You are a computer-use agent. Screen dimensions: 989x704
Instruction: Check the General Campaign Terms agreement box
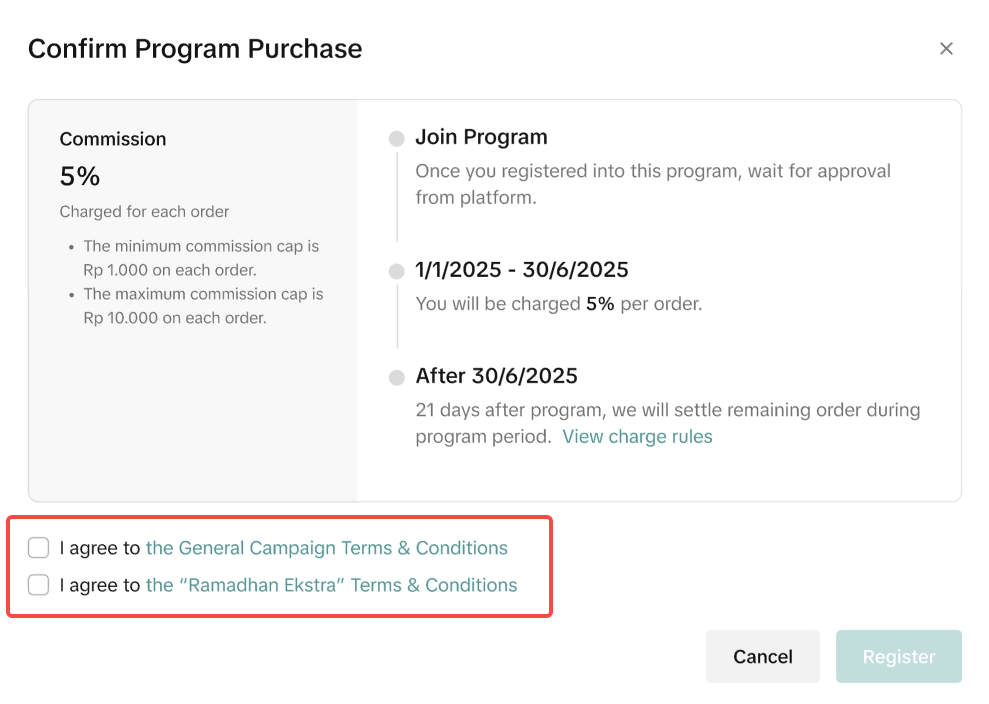pyautogui.click(x=39, y=548)
